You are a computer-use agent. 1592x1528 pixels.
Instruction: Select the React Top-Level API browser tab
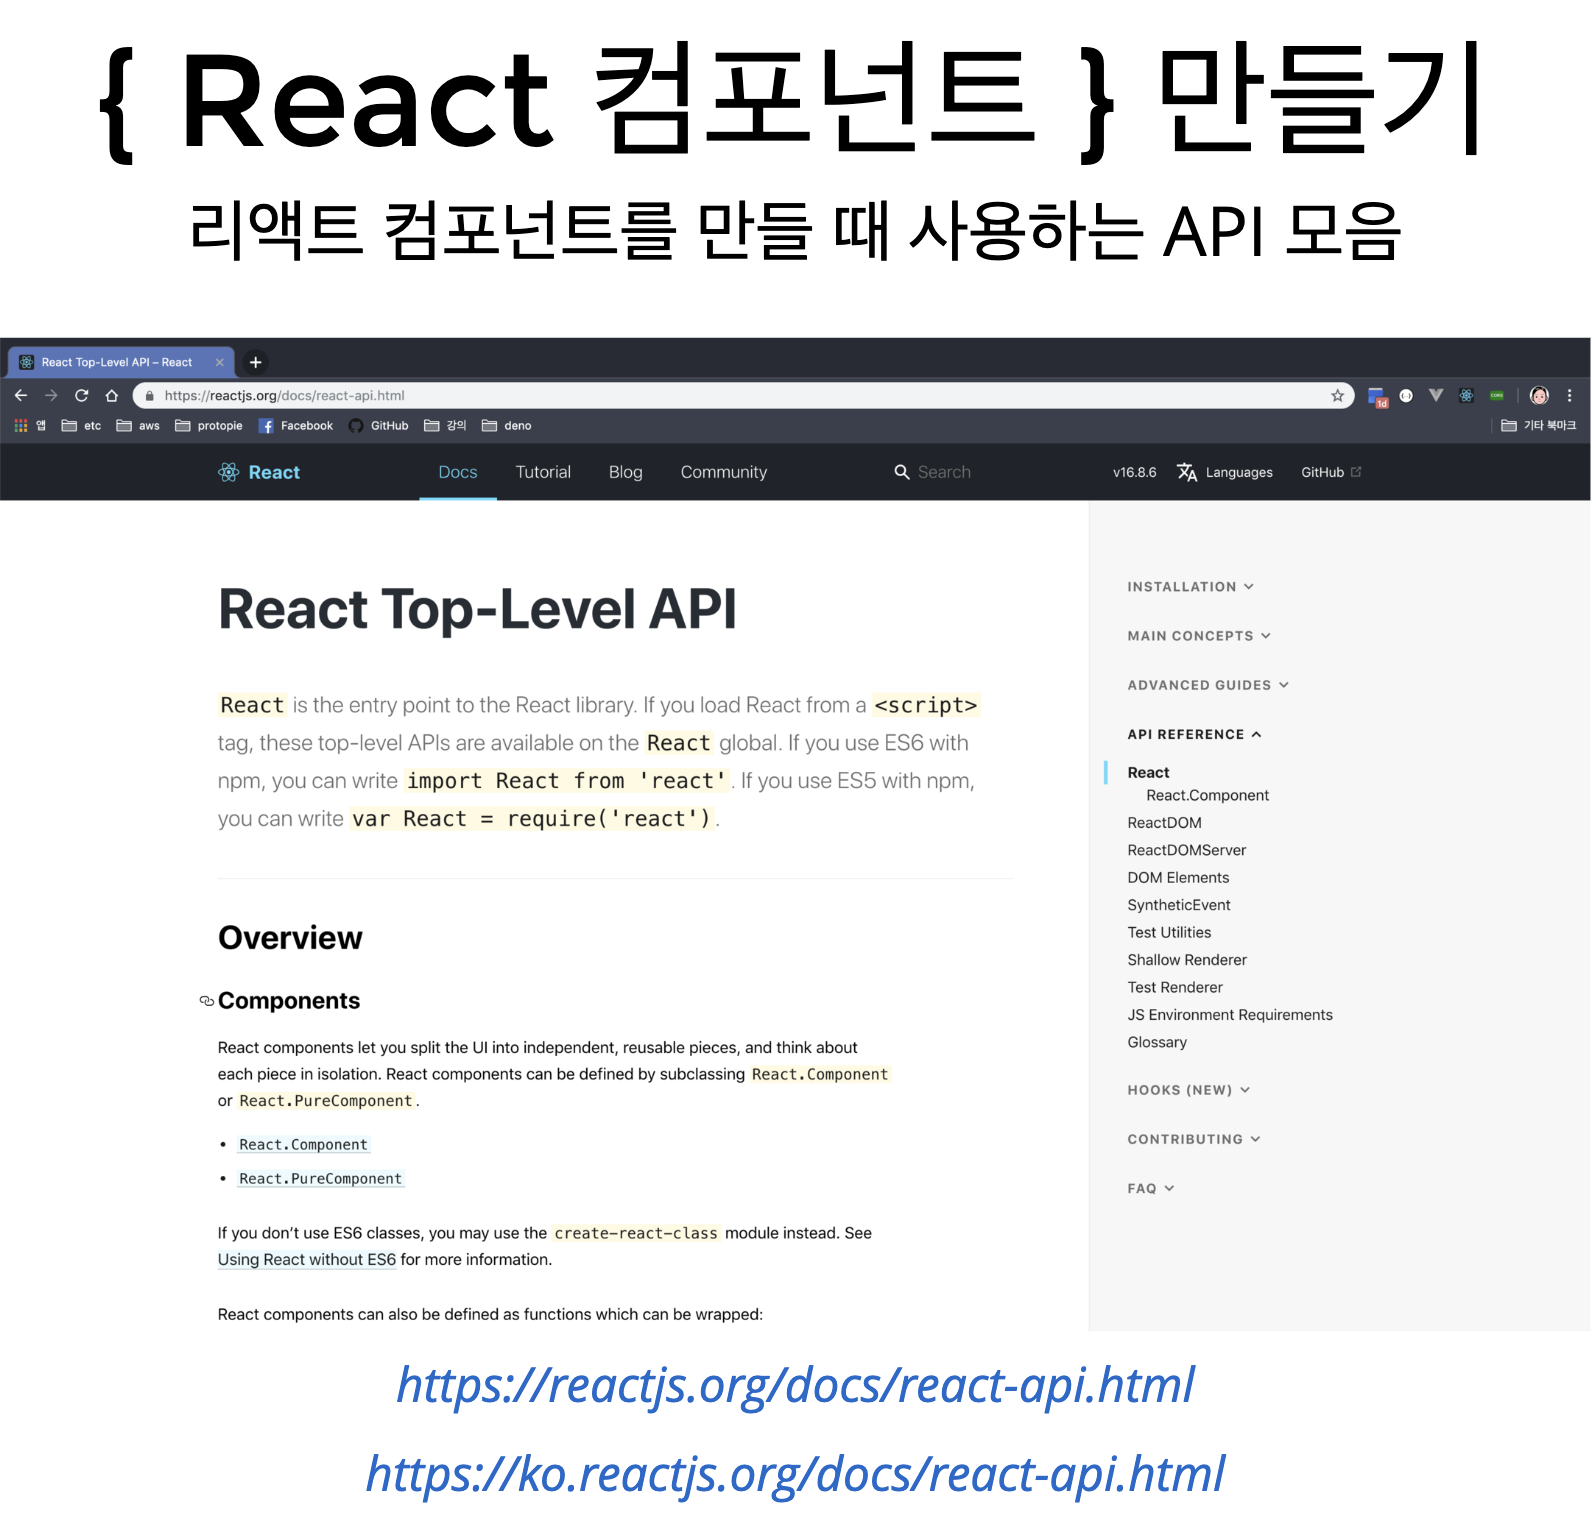(x=122, y=362)
